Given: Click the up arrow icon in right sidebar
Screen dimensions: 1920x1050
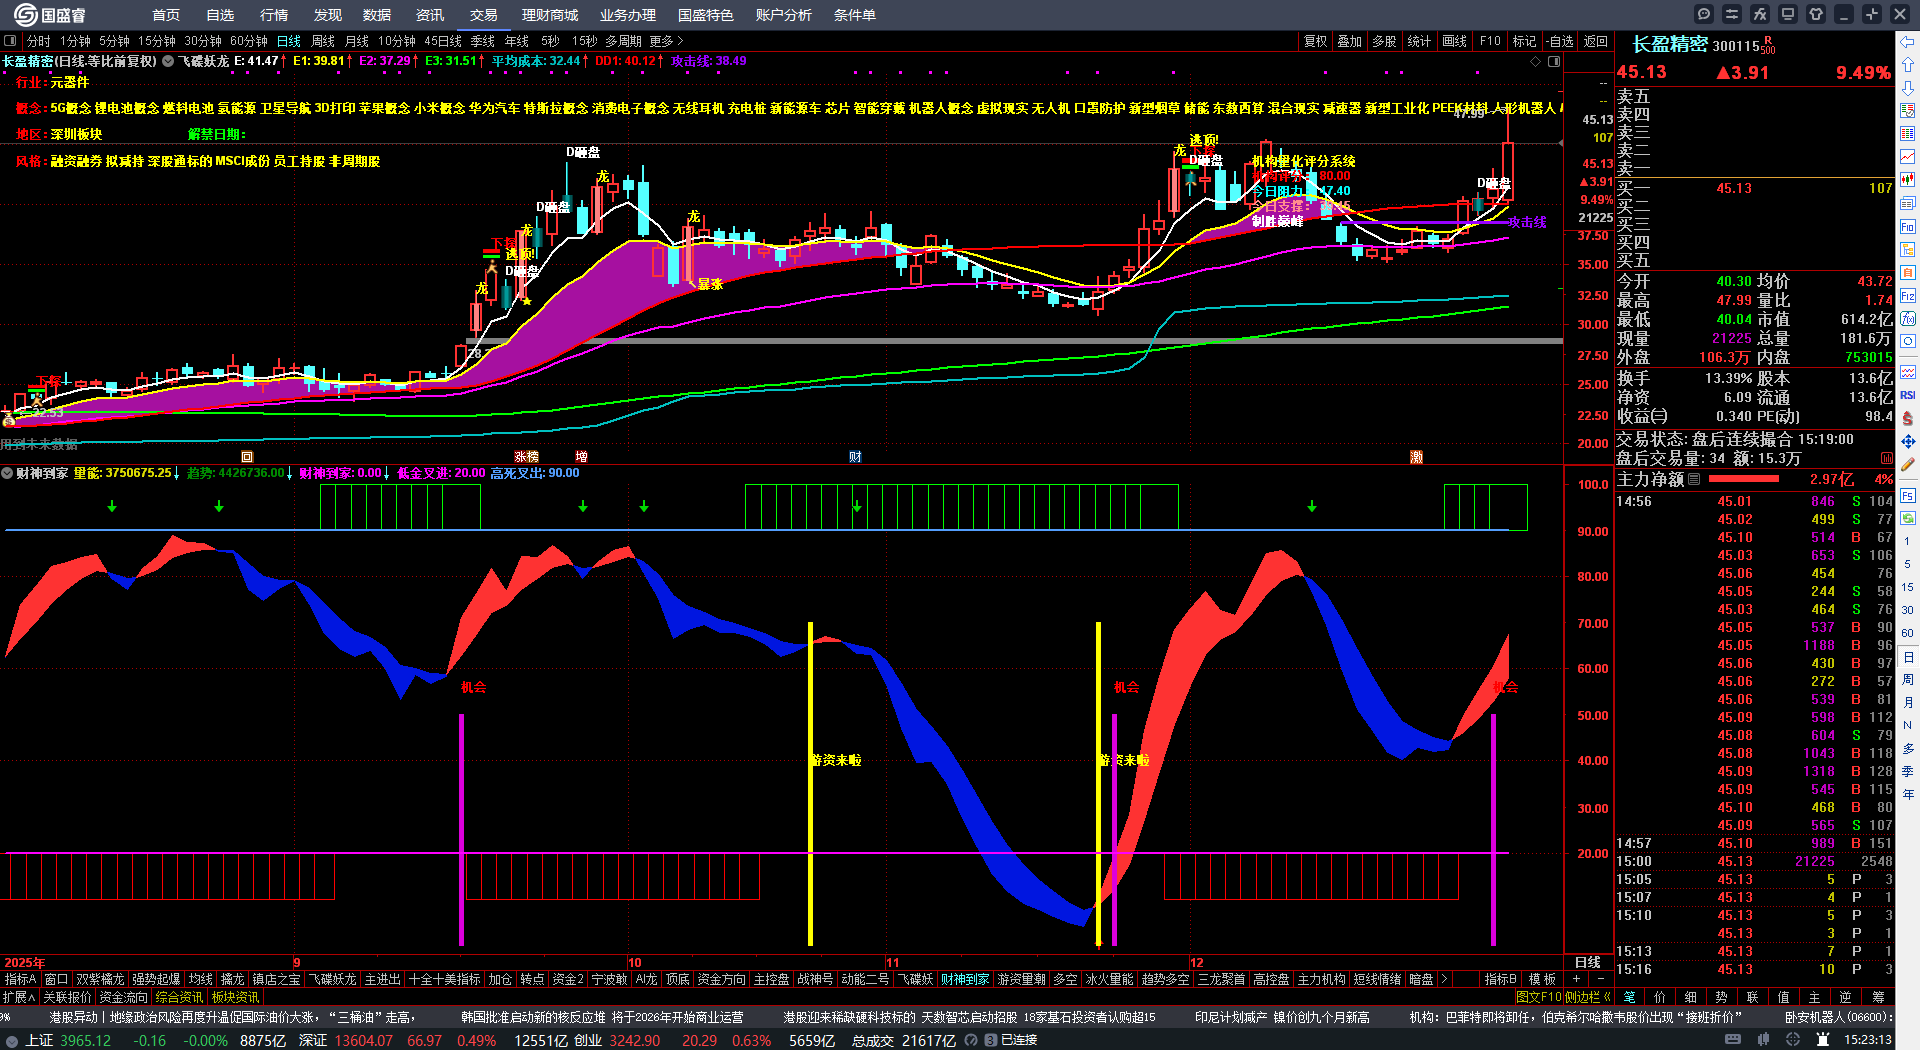Looking at the screenshot, I should point(1908,66).
